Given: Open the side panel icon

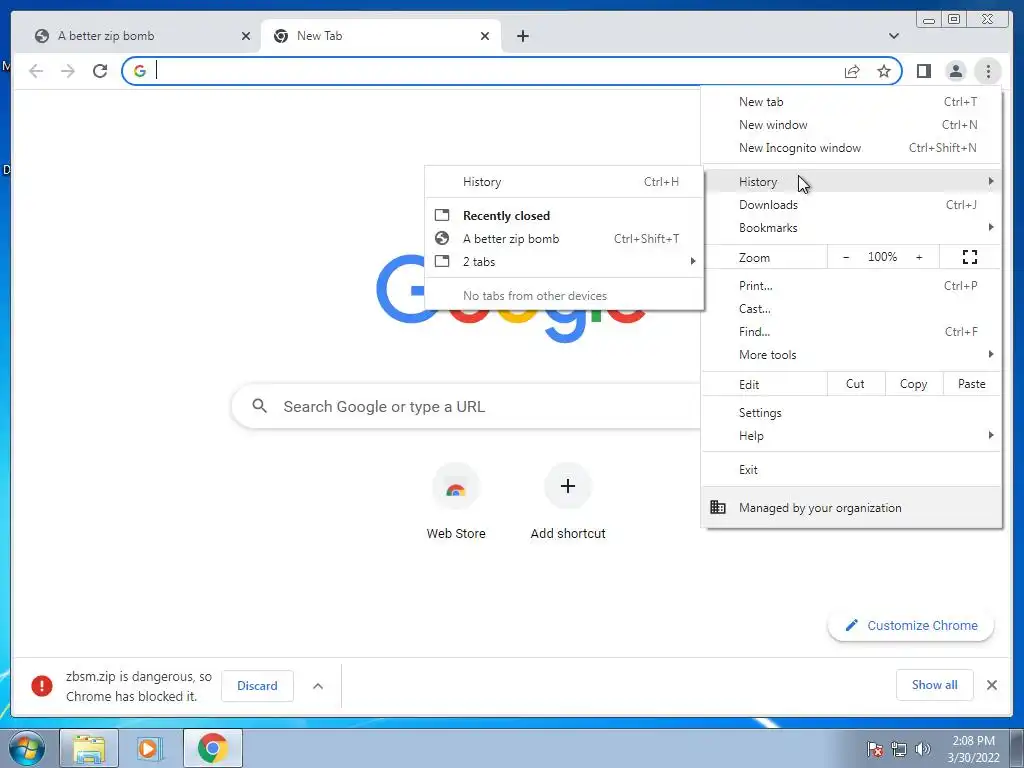Looking at the screenshot, I should click(923, 71).
